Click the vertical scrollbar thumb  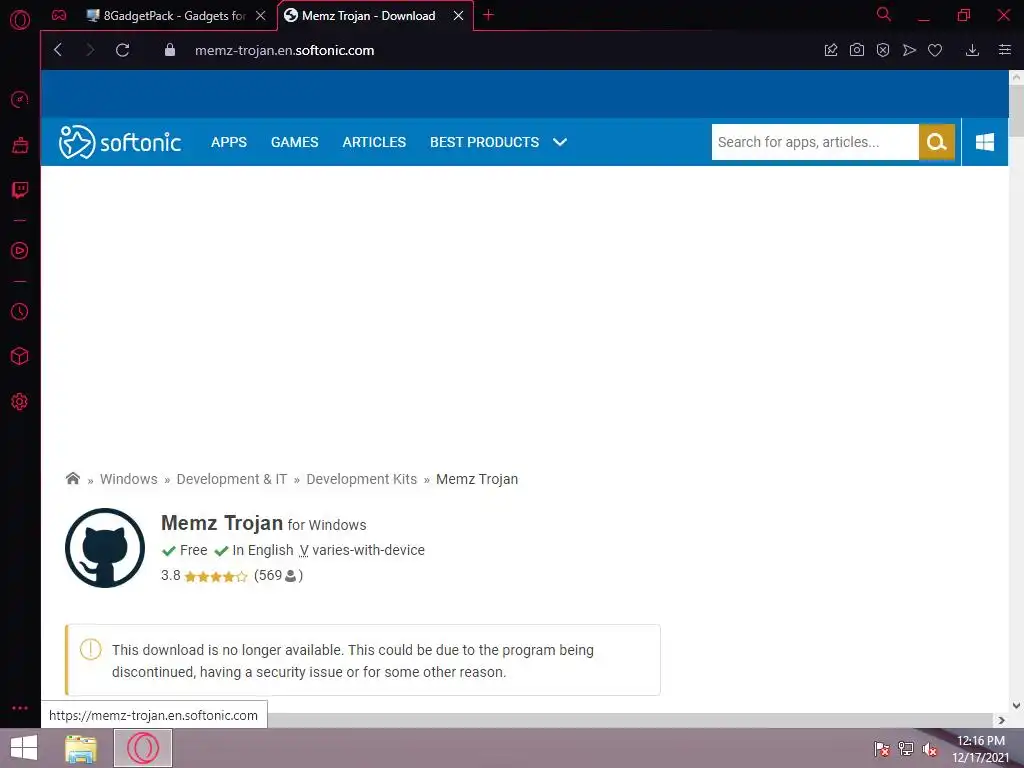[x=1016, y=109]
